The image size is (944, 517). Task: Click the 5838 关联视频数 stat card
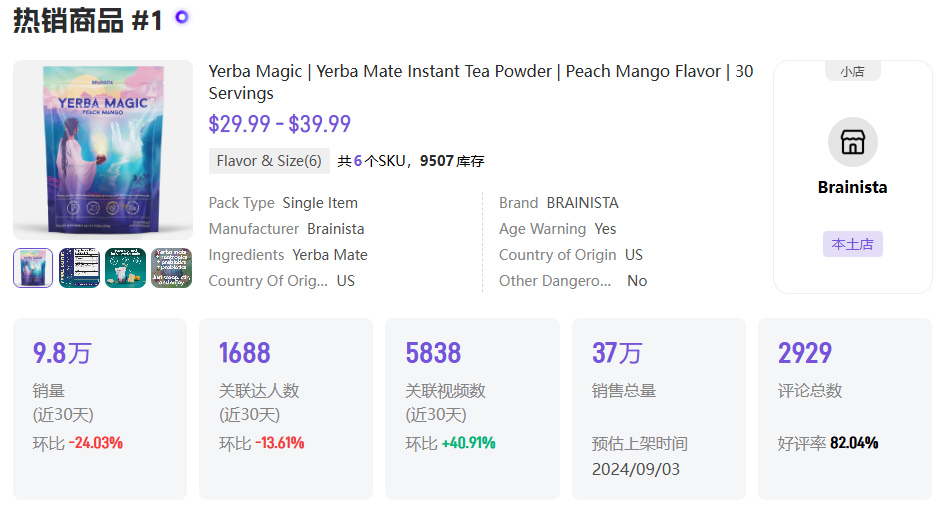pos(472,409)
